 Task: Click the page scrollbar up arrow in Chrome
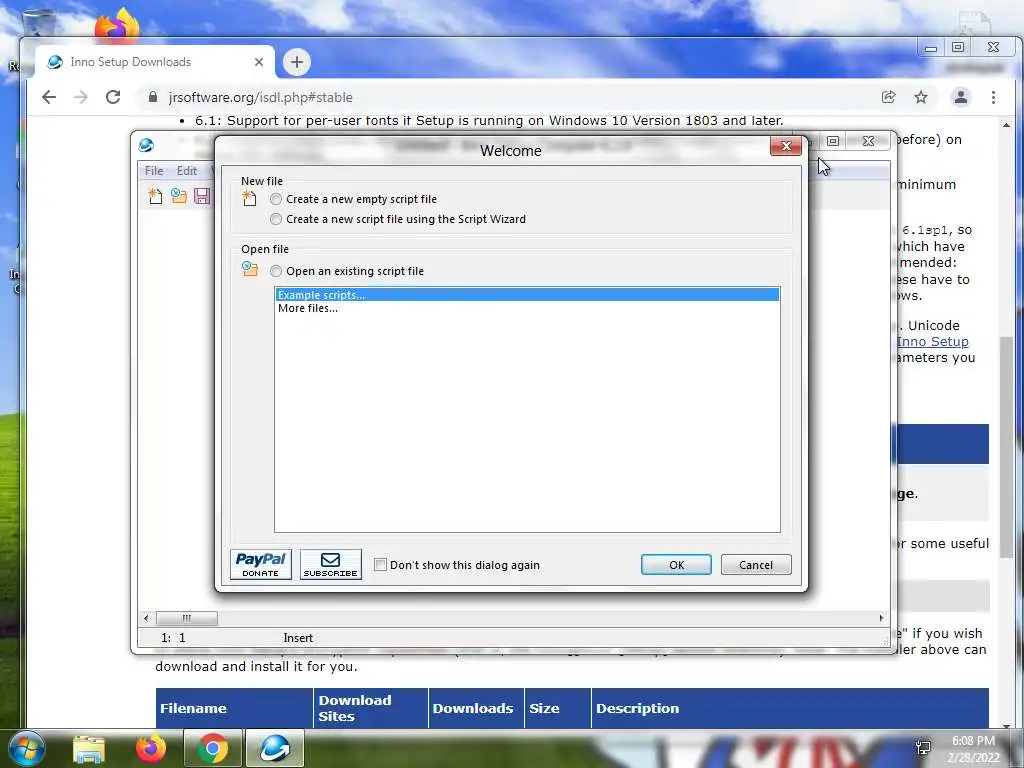1006,125
